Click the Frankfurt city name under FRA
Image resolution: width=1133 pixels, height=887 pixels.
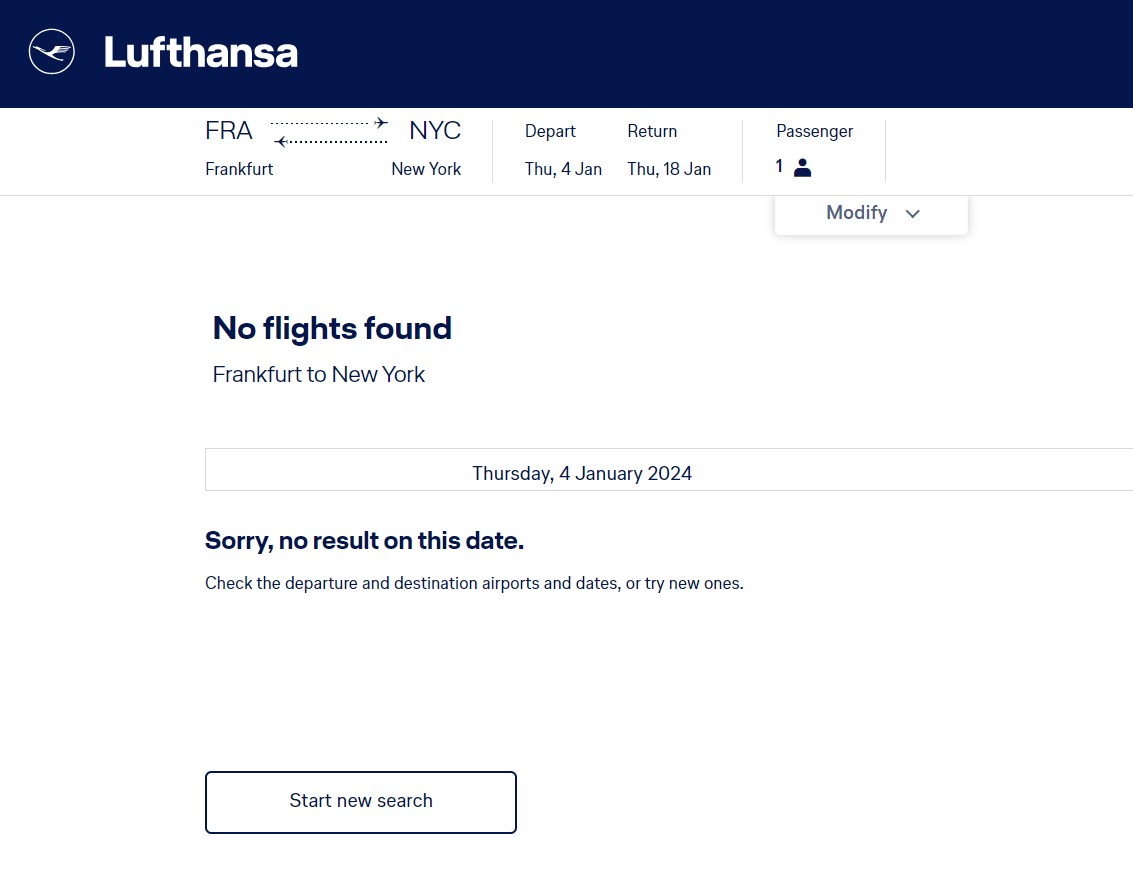(239, 169)
